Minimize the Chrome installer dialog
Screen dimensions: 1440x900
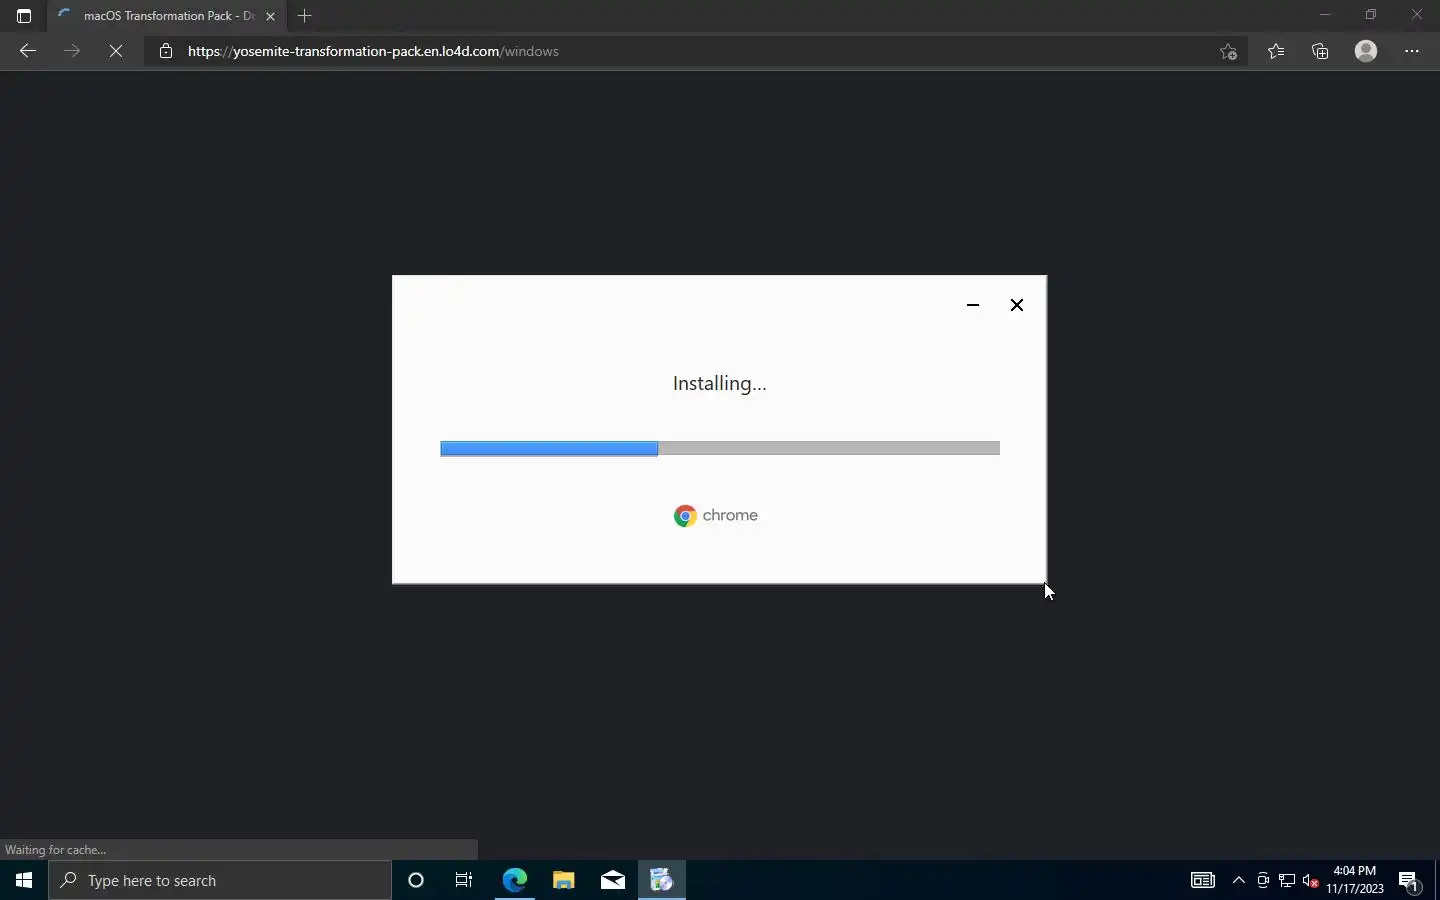pyautogui.click(x=973, y=305)
